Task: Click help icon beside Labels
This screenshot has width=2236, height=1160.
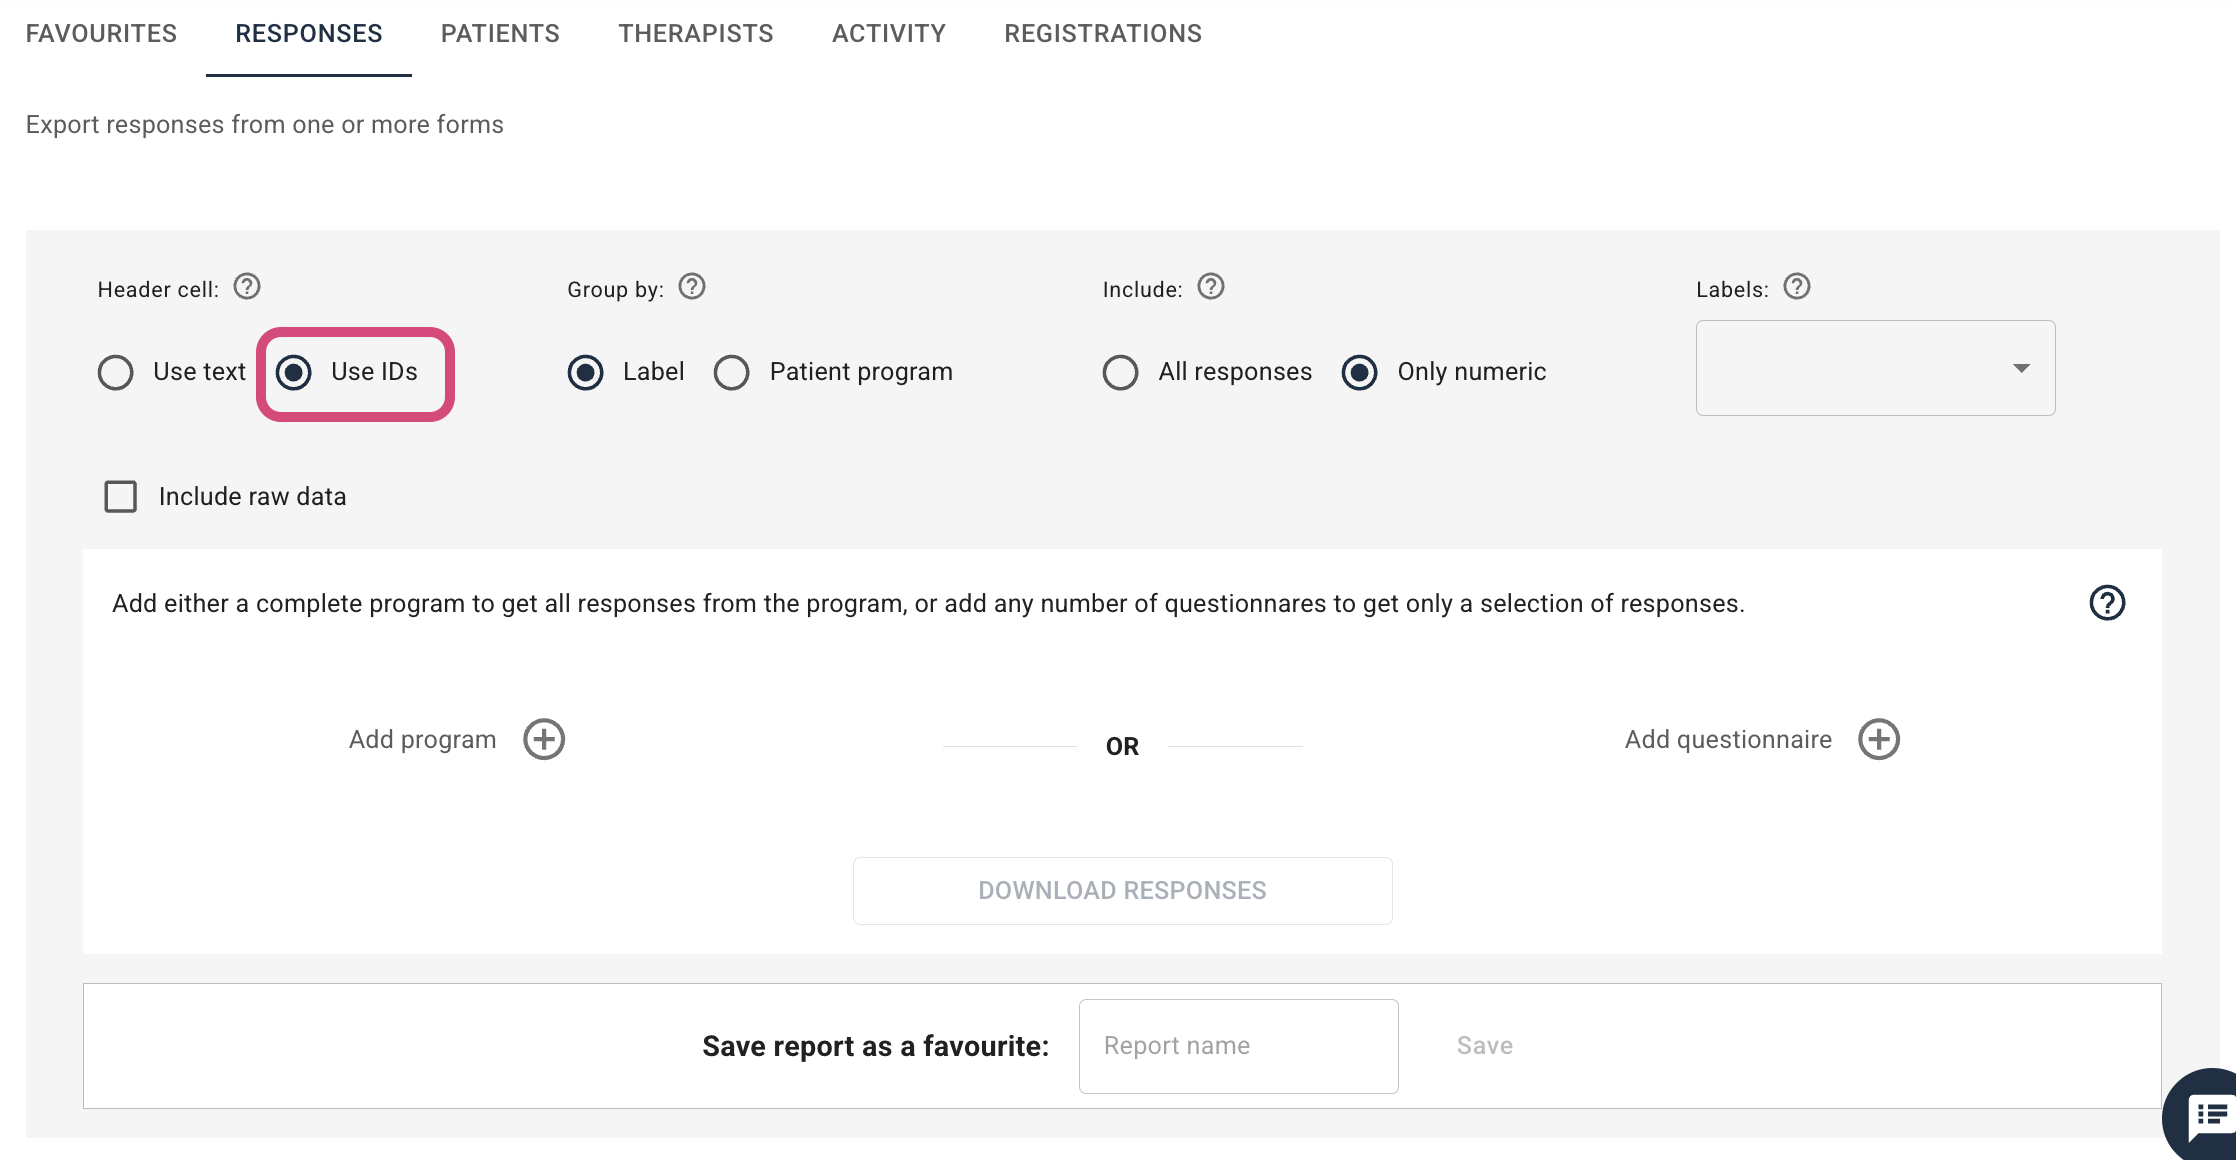Action: tap(1797, 287)
